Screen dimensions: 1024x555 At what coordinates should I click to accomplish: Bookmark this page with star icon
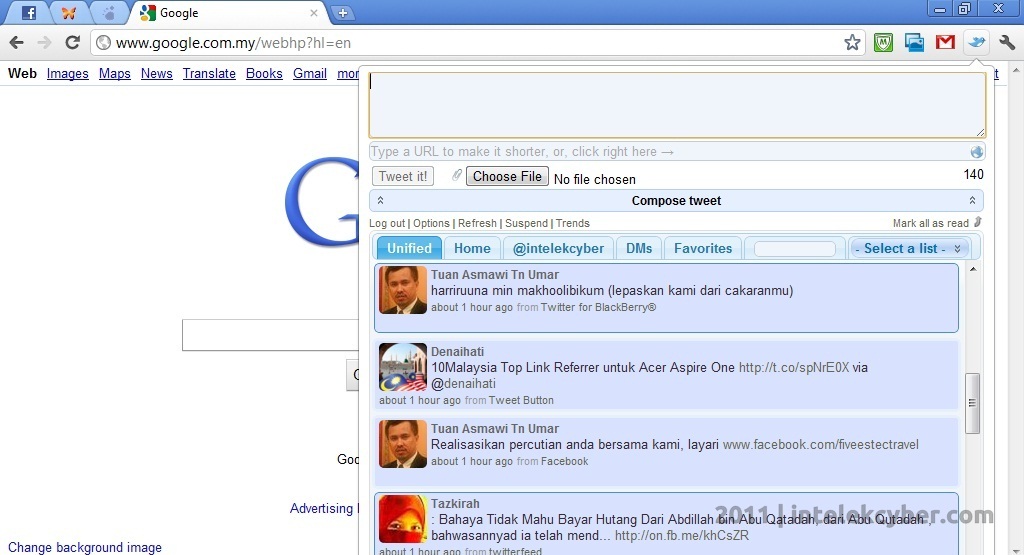852,43
